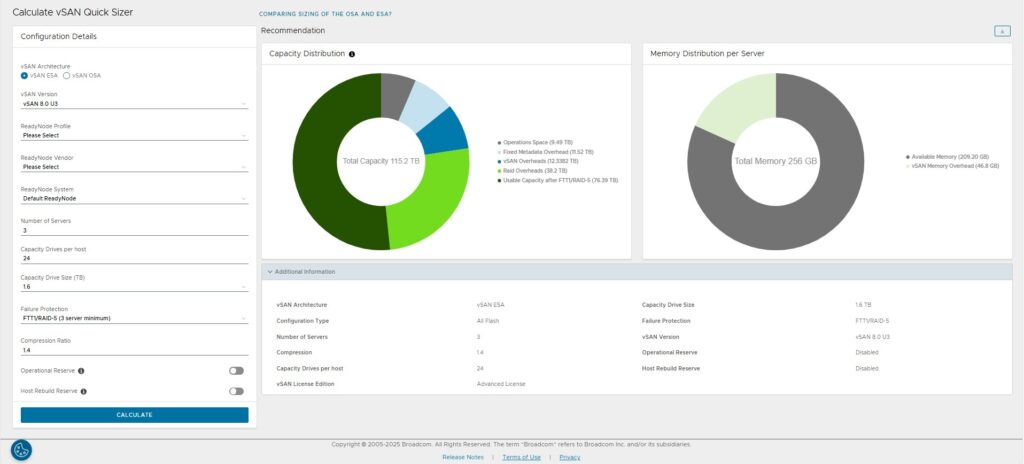Click Operations Space legend entry

(534, 142)
